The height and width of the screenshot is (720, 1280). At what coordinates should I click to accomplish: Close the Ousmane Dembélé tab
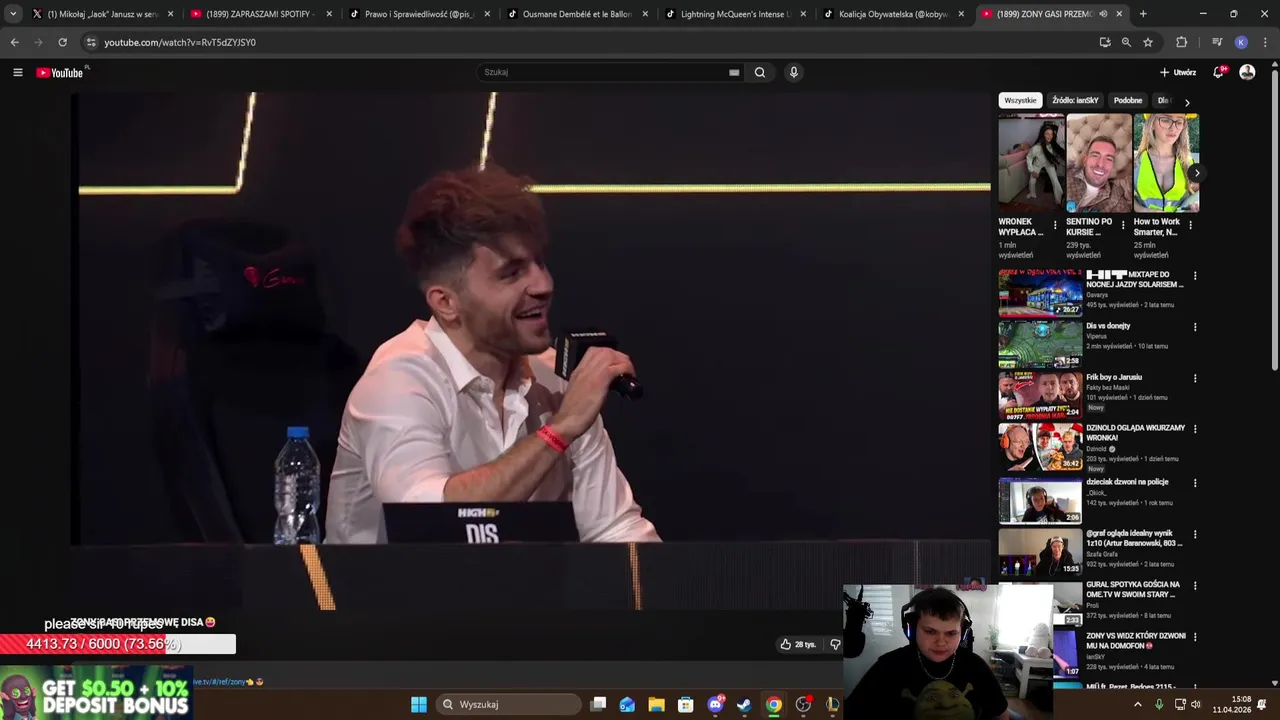(x=645, y=14)
